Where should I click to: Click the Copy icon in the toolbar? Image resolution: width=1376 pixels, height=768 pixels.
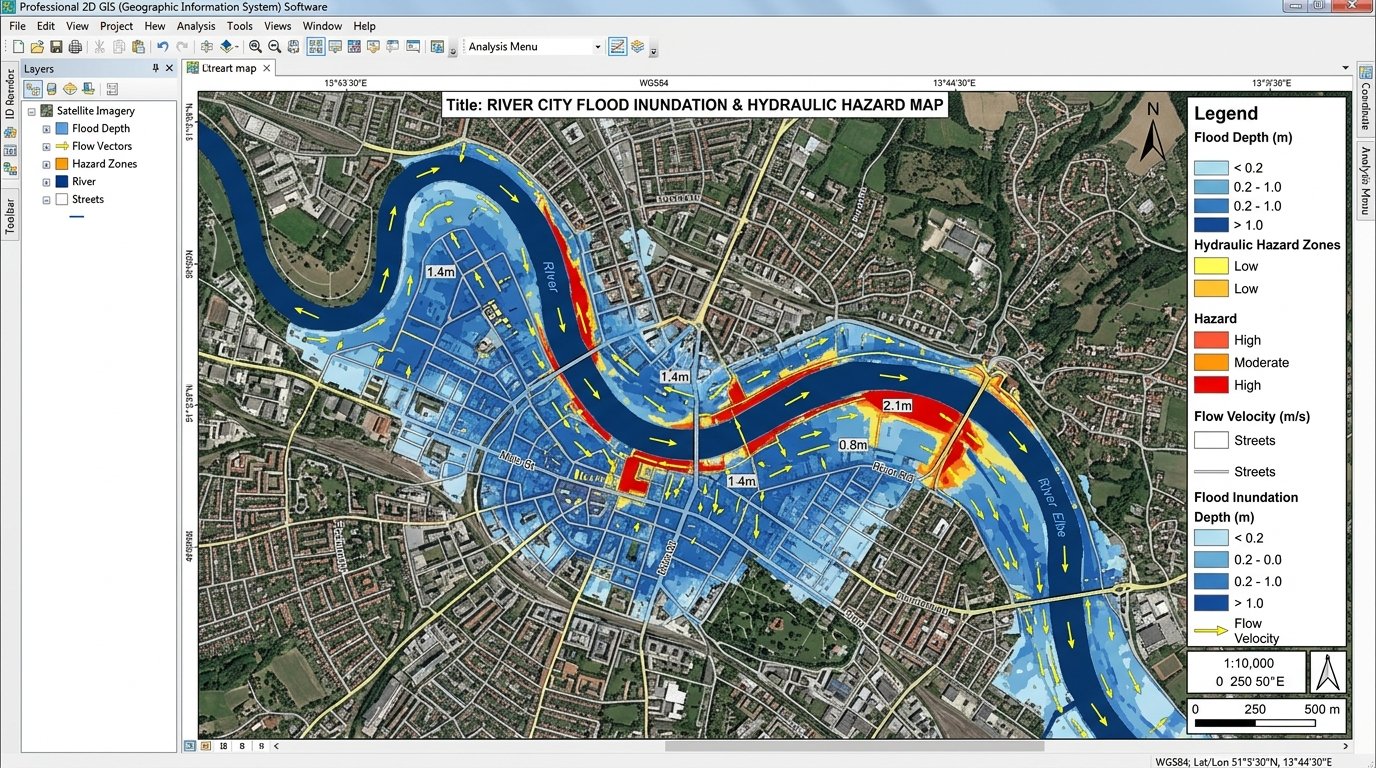[x=119, y=46]
